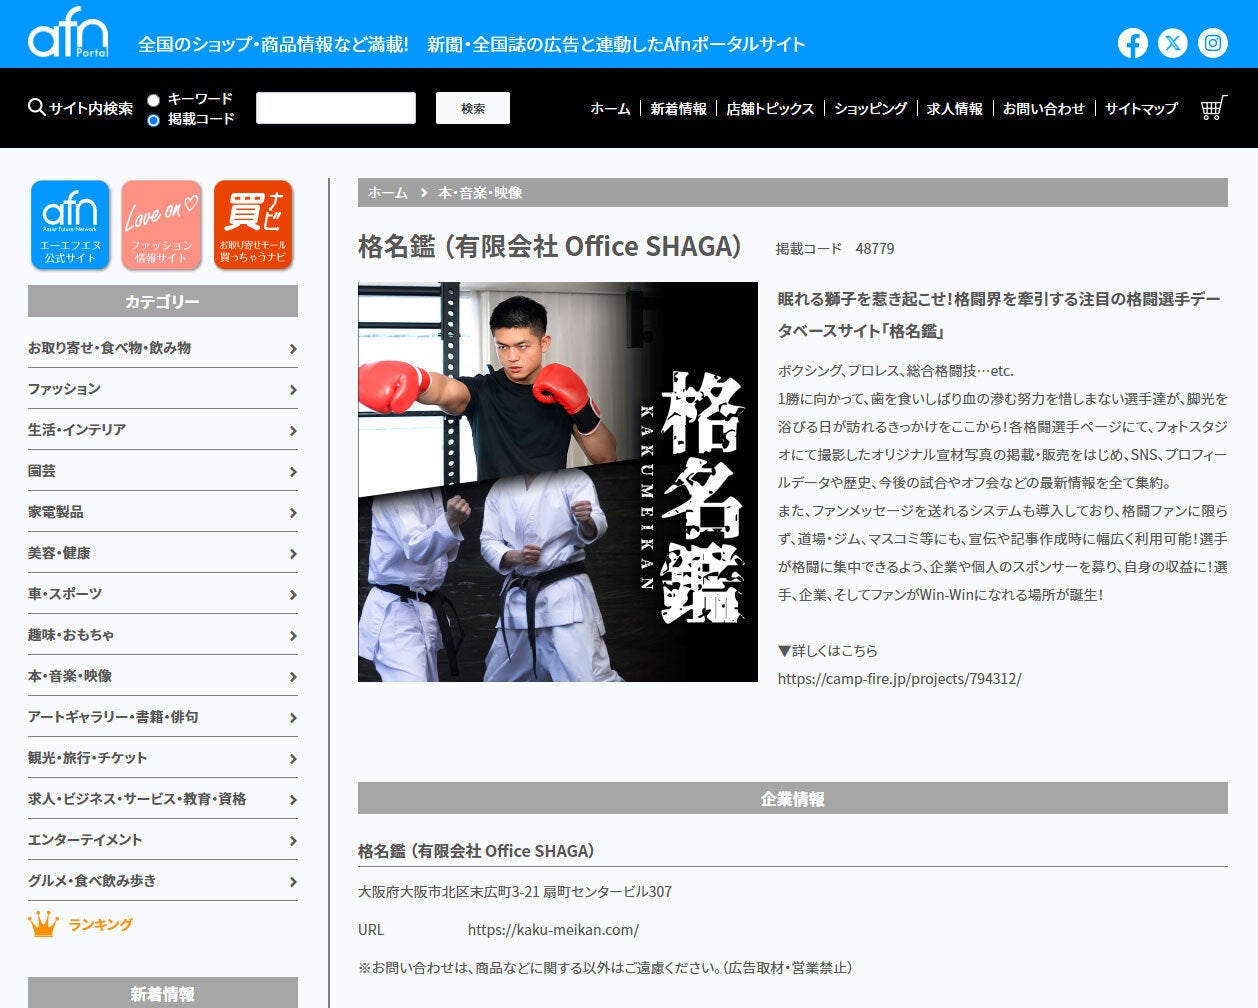Open the afn official site banner icon
1258x1008 pixels.
pyautogui.click(x=70, y=225)
